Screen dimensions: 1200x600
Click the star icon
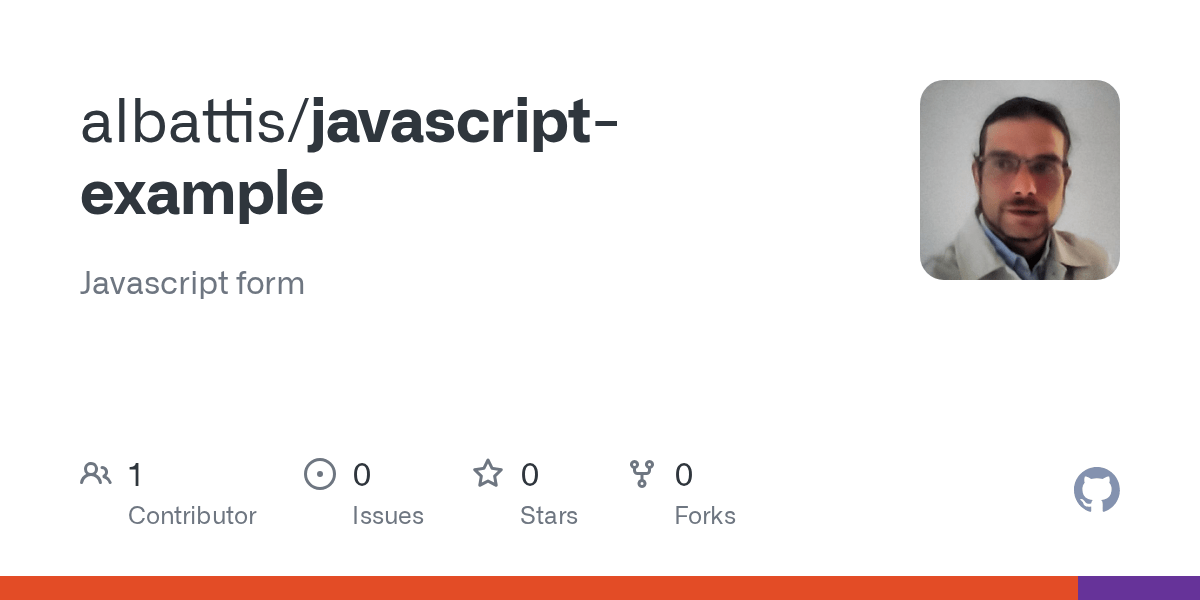click(488, 473)
